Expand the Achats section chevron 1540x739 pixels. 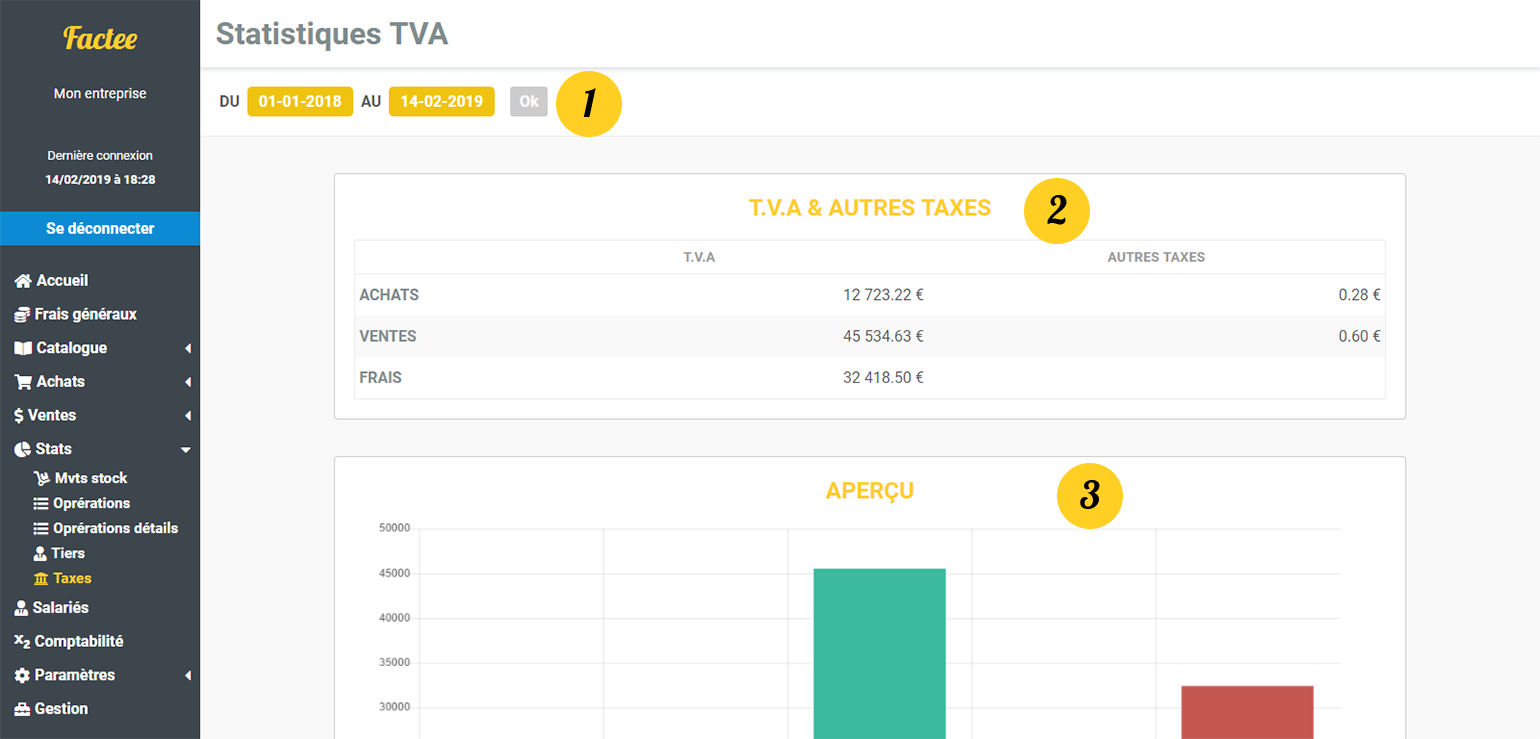[x=186, y=381]
